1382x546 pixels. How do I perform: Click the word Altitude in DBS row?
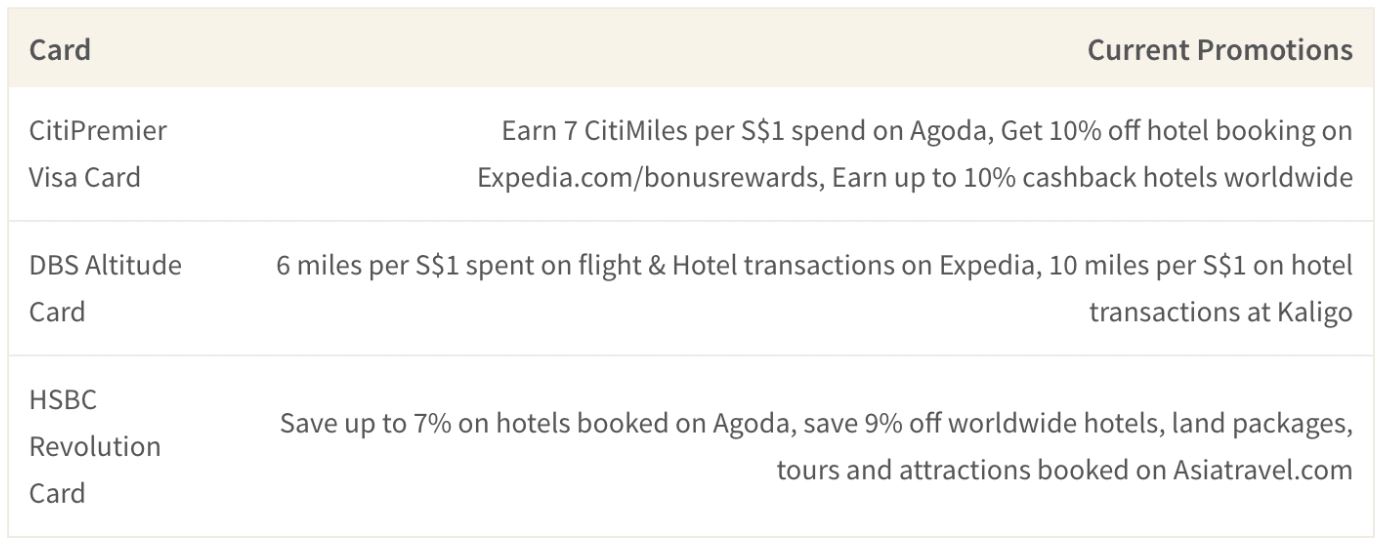[133, 266]
